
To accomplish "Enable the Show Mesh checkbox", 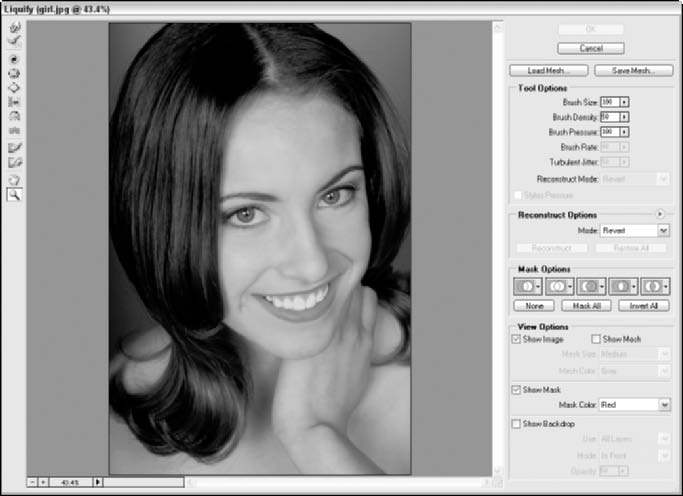I will coord(596,339).
